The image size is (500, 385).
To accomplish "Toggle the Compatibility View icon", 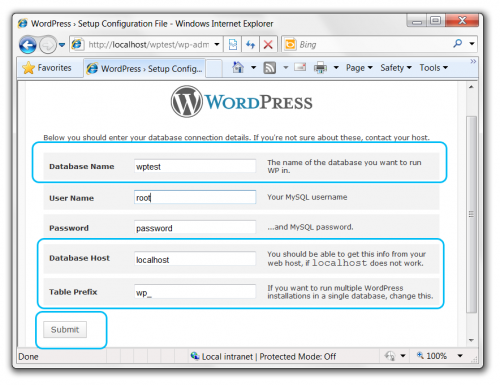I will 233,44.
